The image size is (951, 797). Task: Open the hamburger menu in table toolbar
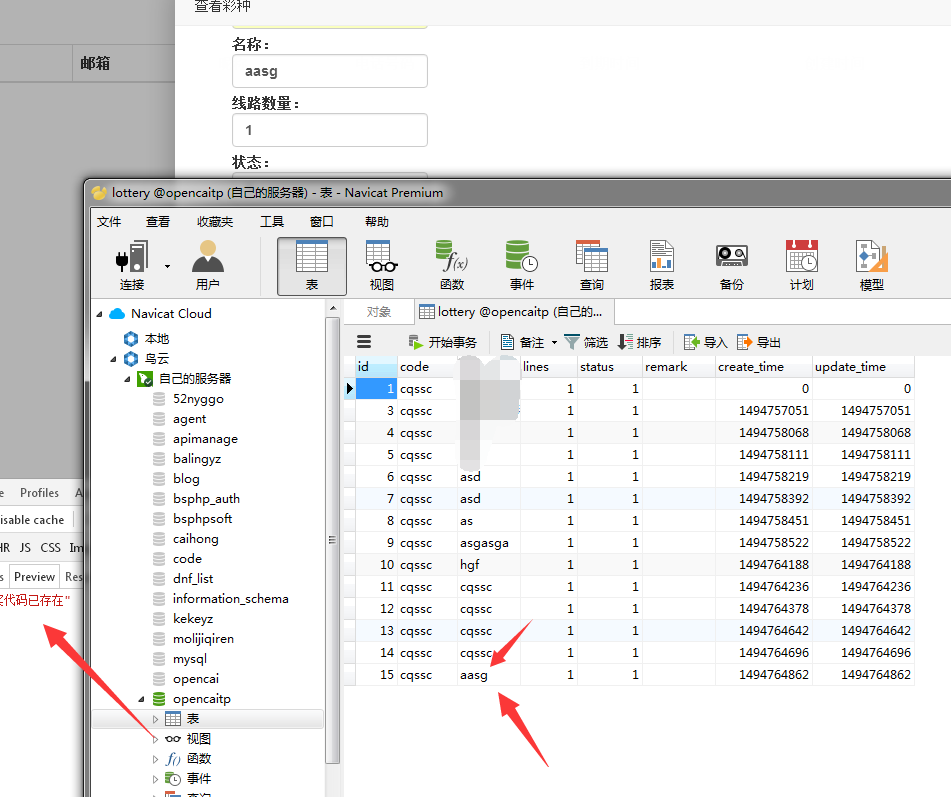click(364, 341)
